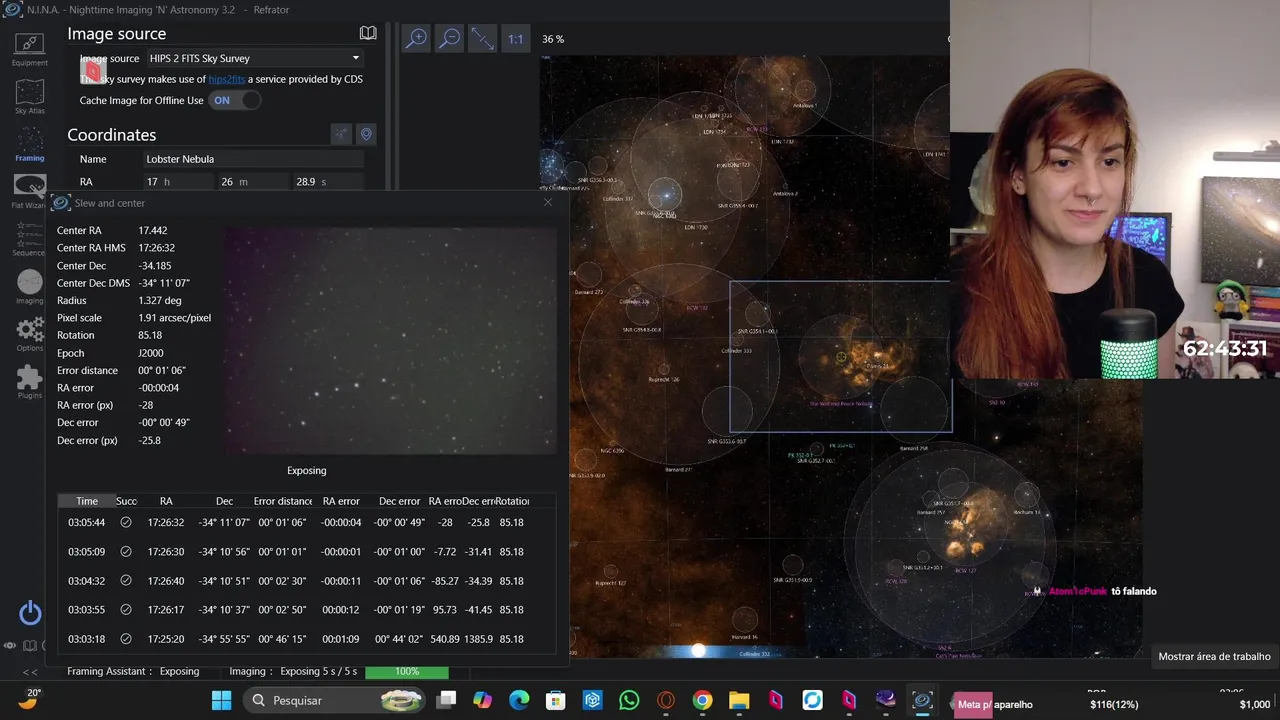Sort table by RA error column header

tap(341, 501)
